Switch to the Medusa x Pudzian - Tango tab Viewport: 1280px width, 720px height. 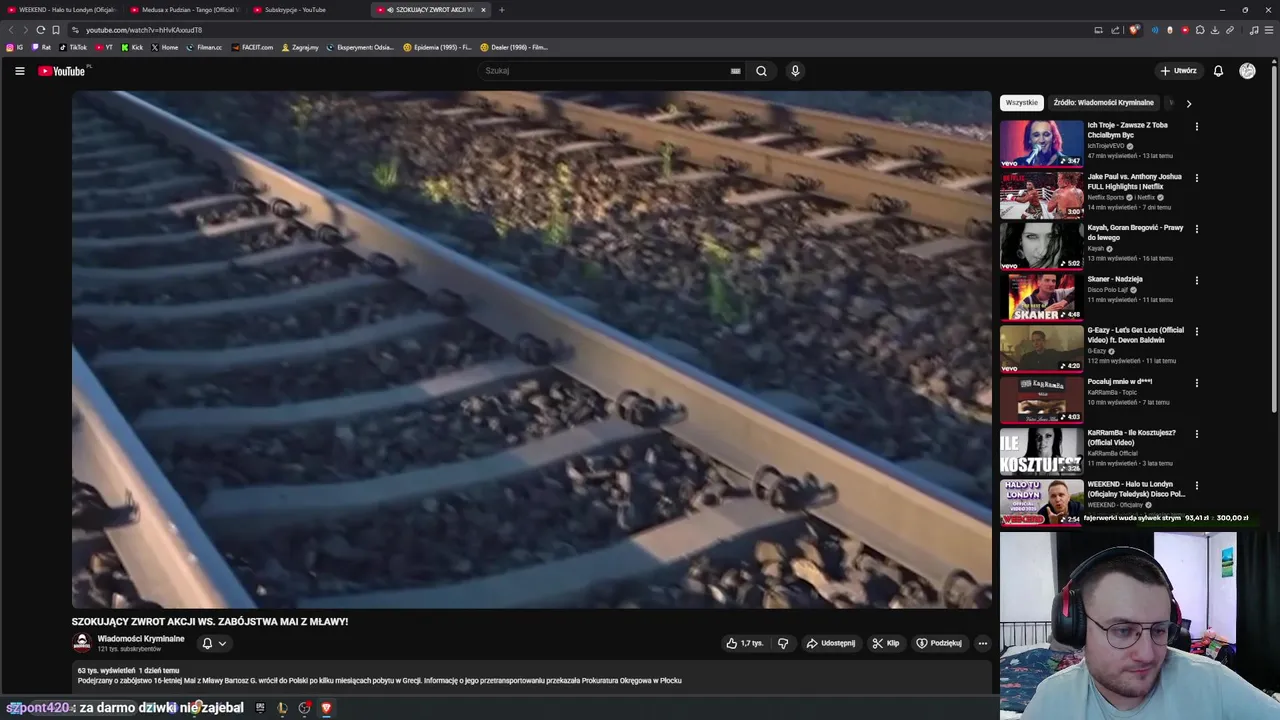185,10
